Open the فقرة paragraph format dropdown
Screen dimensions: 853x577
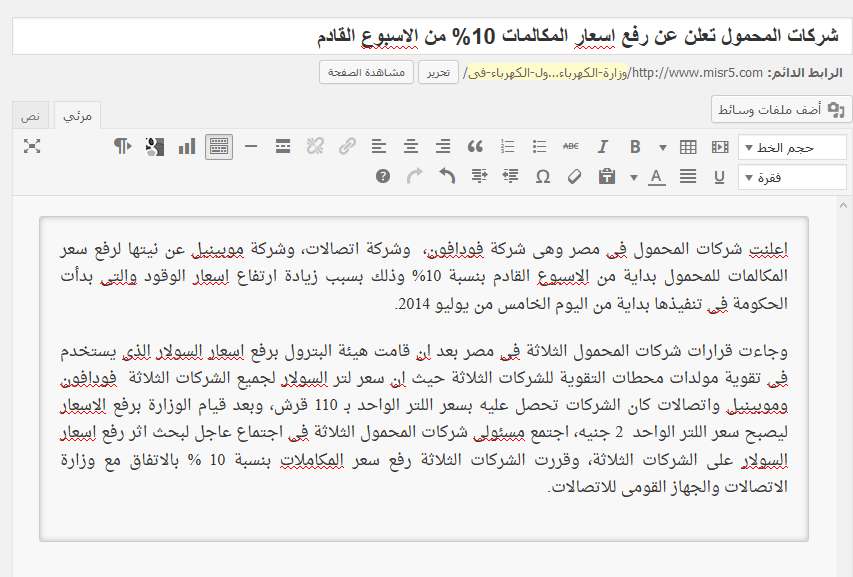(x=792, y=177)
